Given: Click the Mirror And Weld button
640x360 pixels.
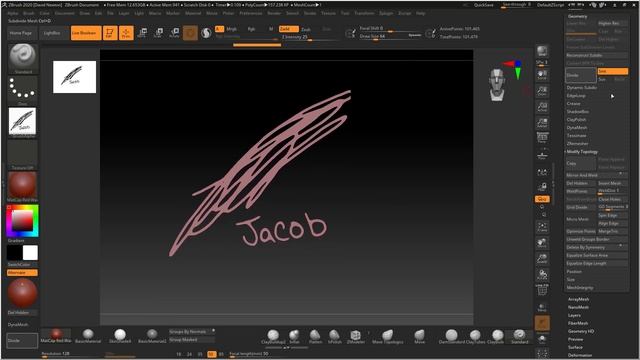Looking at the screenshot, I should pyautogui.click(x=596, y=175).
